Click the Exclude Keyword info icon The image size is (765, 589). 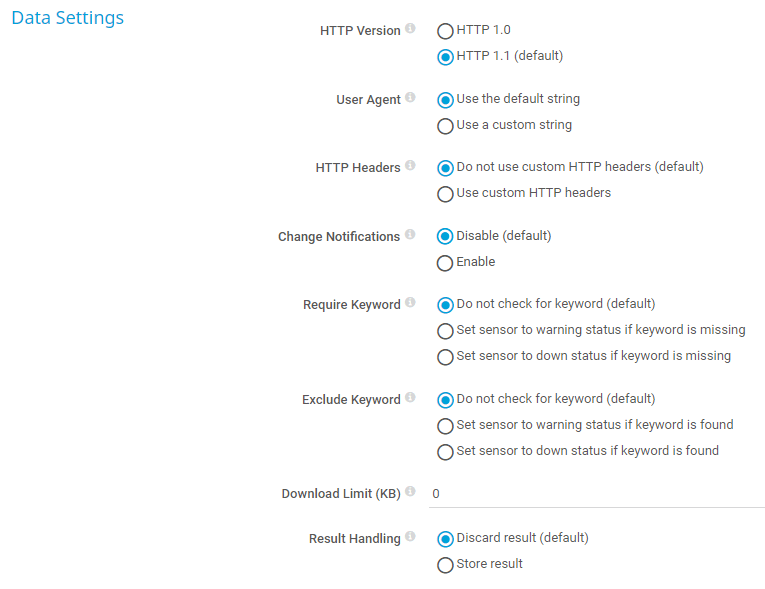pyautogui.click(x=411, y=399)
